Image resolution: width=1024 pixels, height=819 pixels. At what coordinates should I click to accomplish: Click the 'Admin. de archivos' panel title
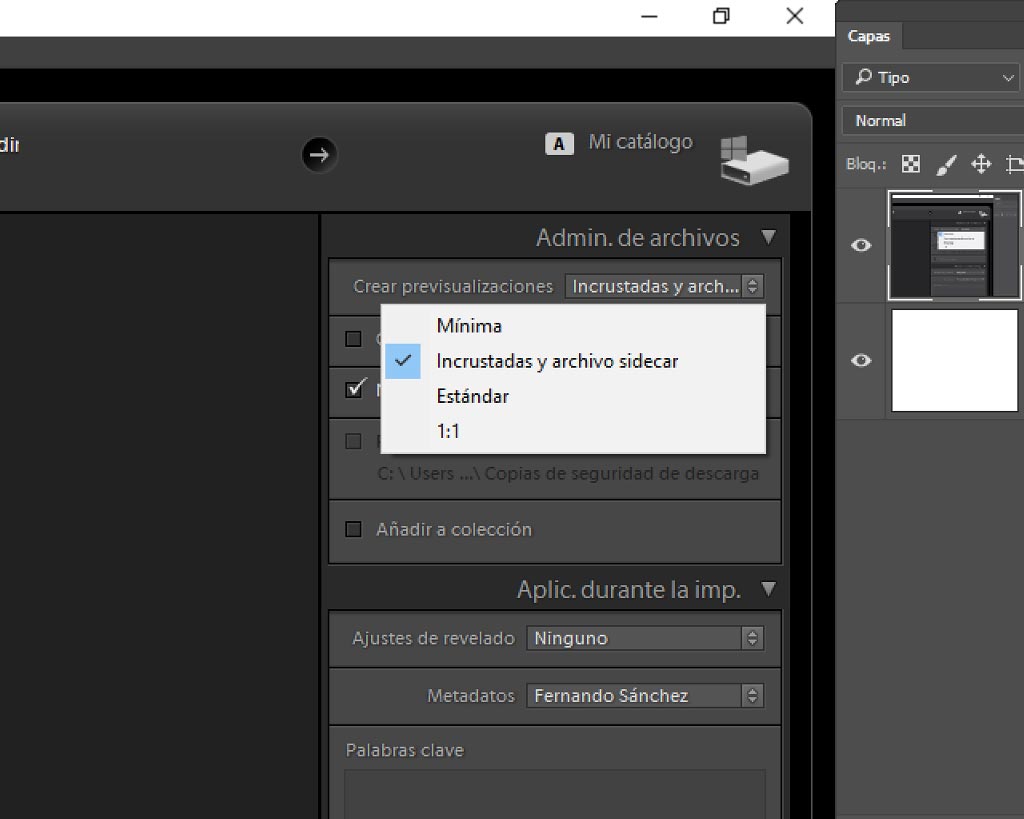tap(637, 238)
